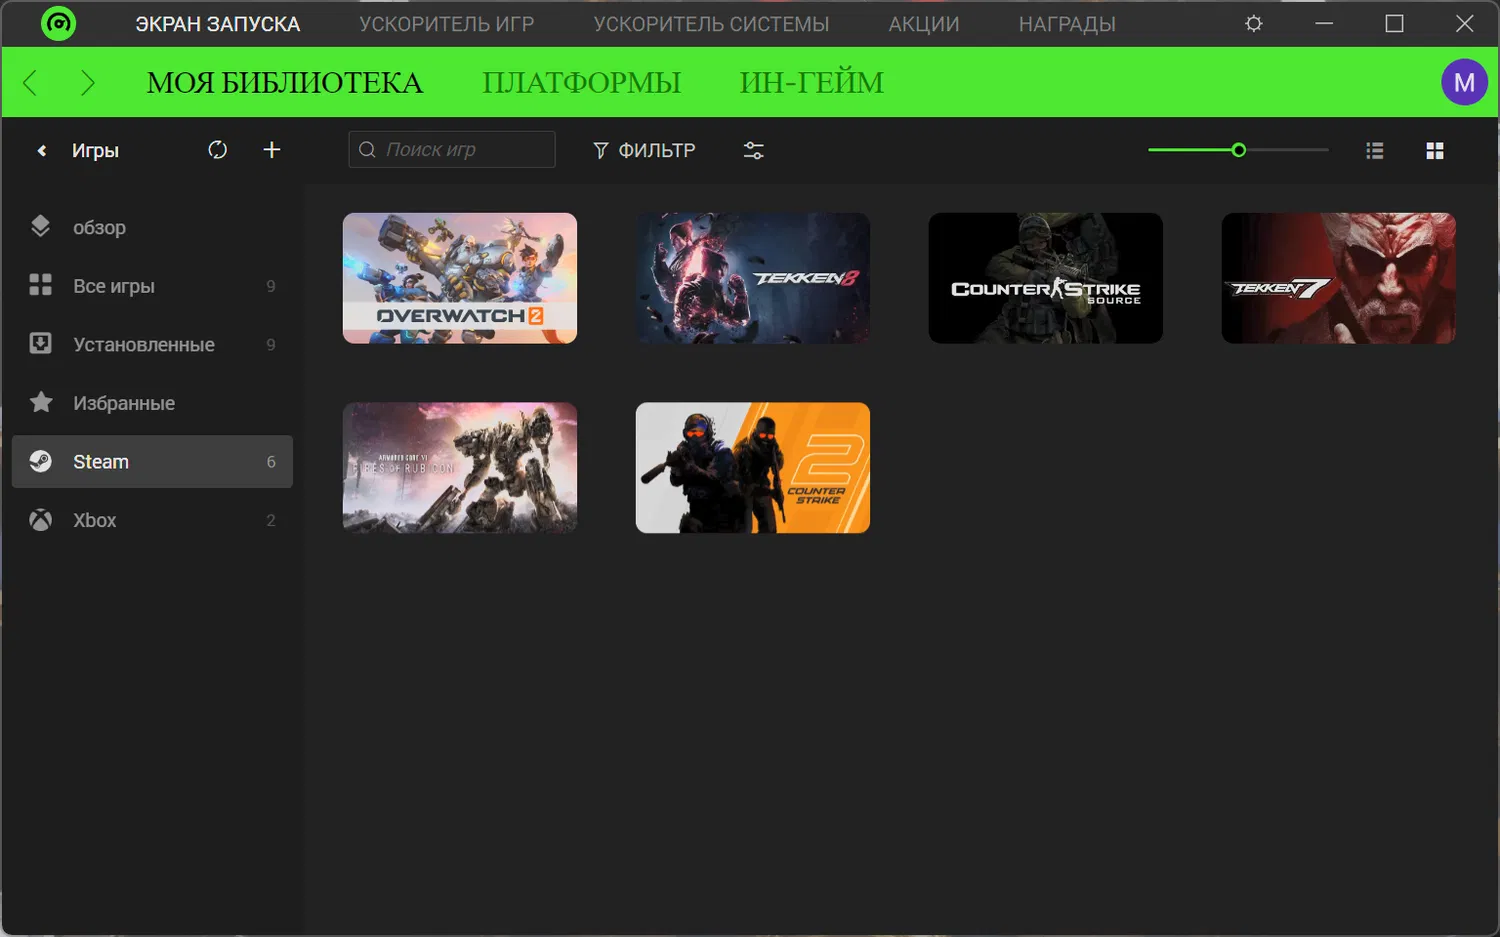Select Xbox platform in sidebar
The width and height of the screenshot is (1500, 937).
coord(152,520)
